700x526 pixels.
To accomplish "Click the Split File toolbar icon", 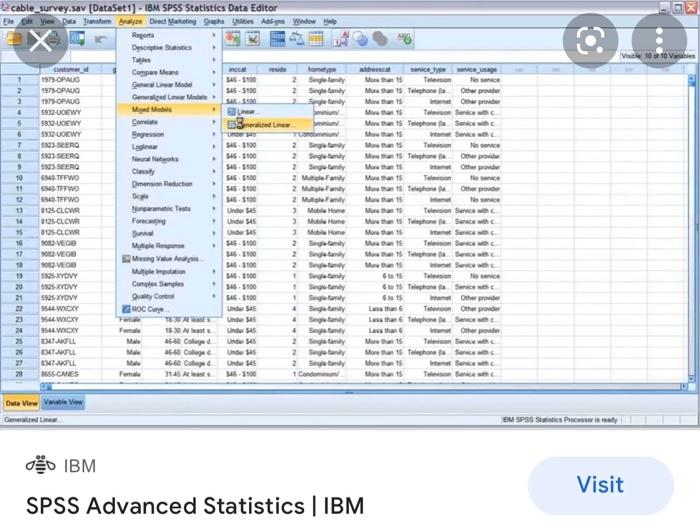I will pyautogui.click(x=277, y=39).
